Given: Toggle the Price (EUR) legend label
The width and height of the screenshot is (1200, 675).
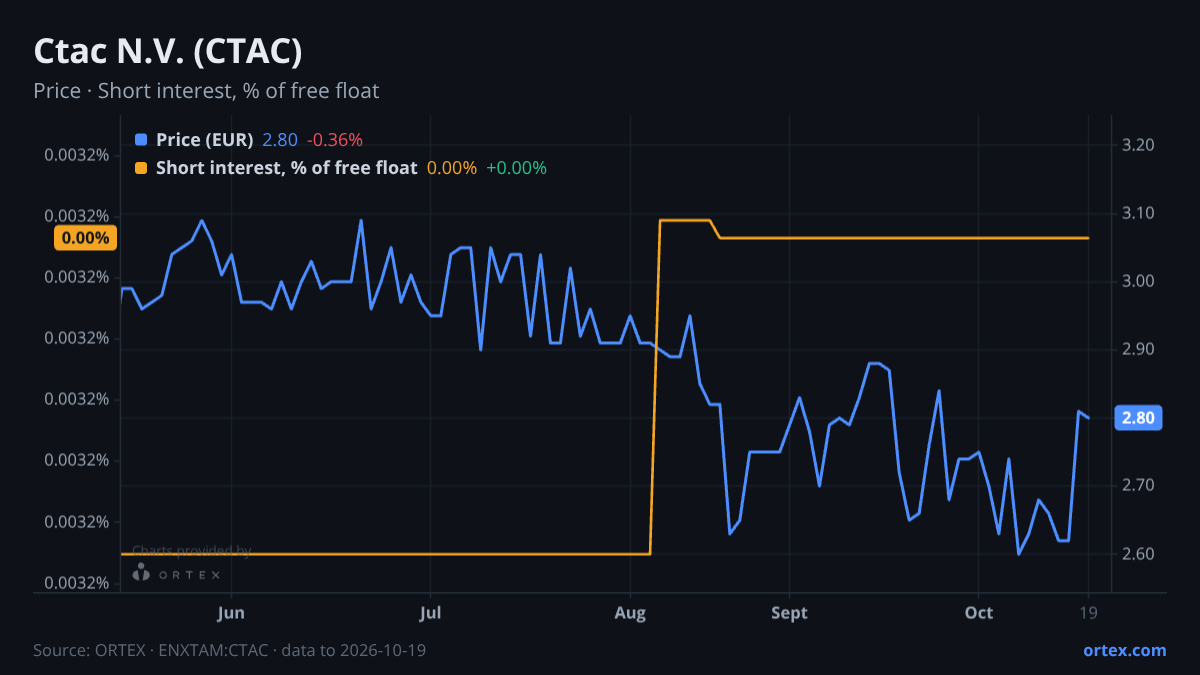Looking at the screenshot, I should point(205,140).
